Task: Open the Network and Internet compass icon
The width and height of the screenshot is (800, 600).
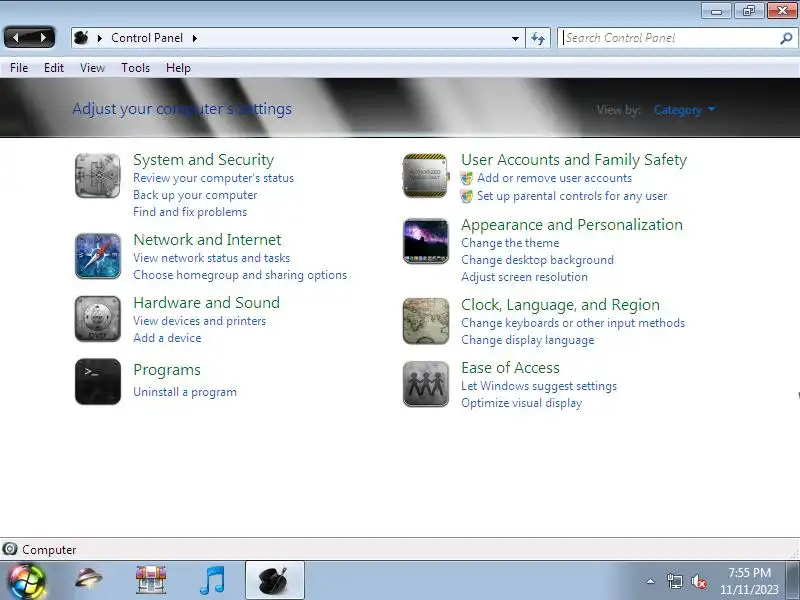Action: (97, 256)
